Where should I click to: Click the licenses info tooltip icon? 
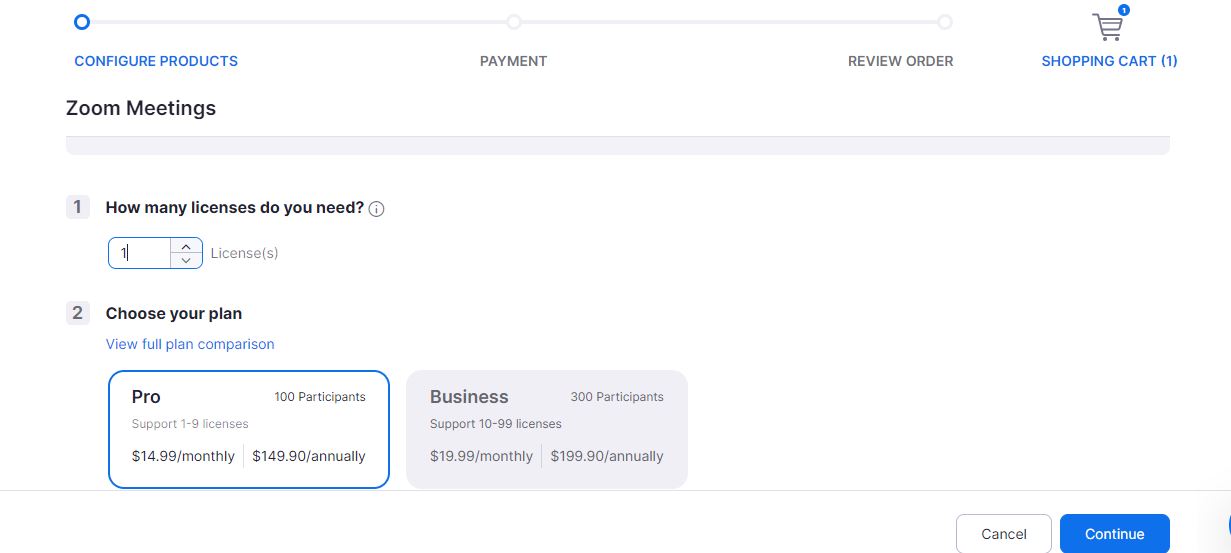[x=377, y=209]
